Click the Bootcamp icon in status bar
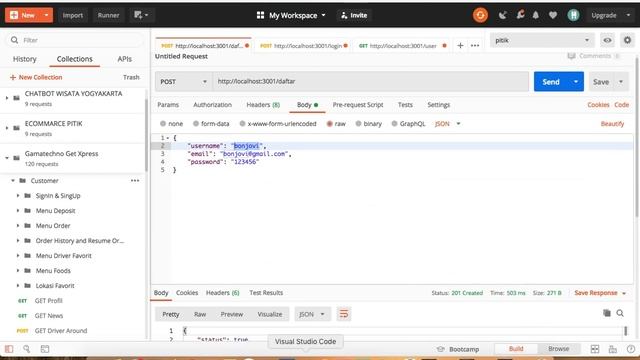The image size is (640, 360). coord(440,349)
